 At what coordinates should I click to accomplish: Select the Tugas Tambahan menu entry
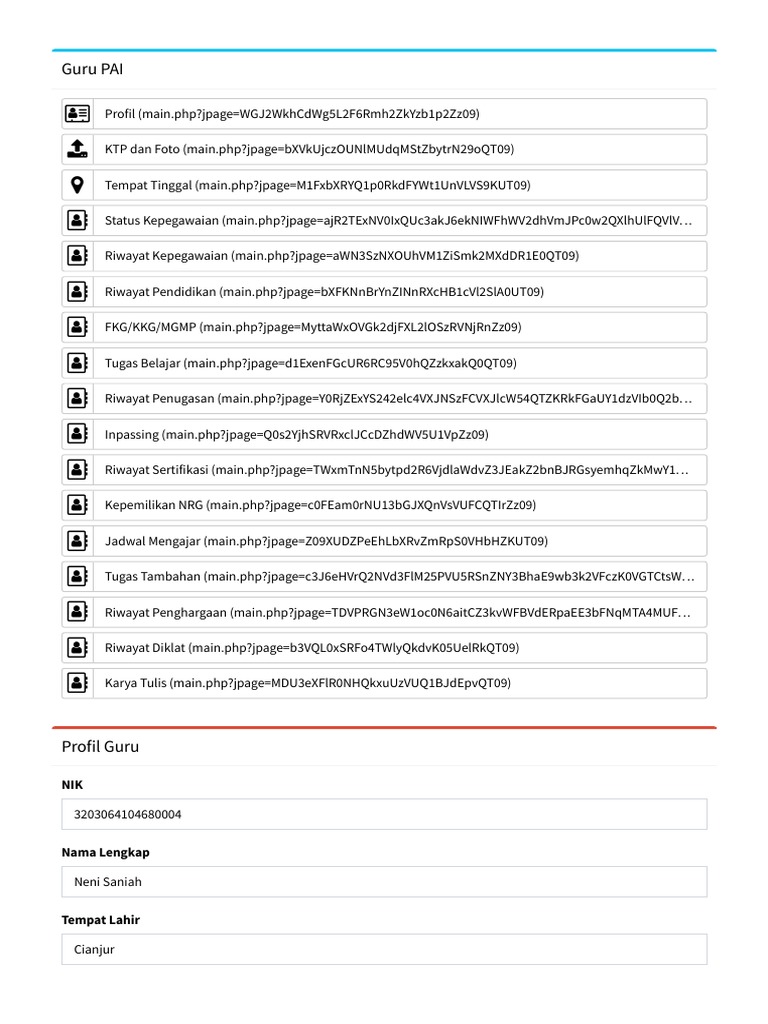(398, 576)
